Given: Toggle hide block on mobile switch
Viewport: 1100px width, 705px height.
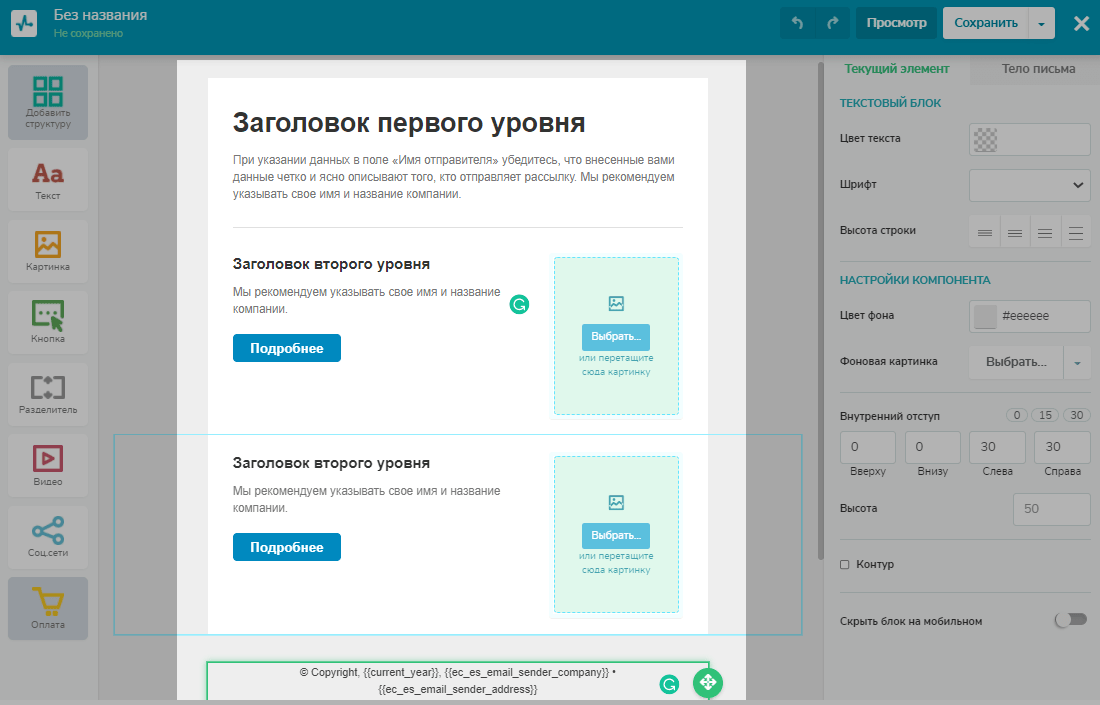Looking at the screenshot, I should [x=1070, y=620].
